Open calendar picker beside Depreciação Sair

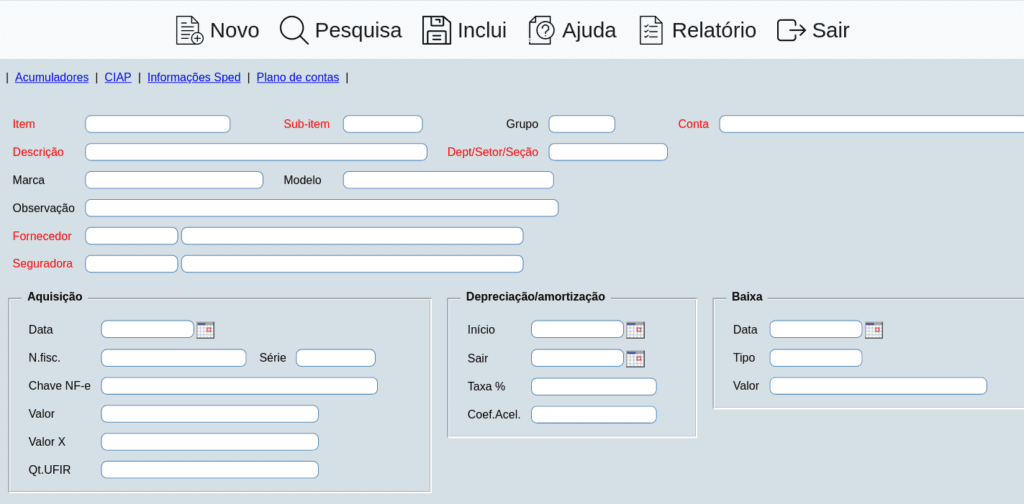point(635,358)
